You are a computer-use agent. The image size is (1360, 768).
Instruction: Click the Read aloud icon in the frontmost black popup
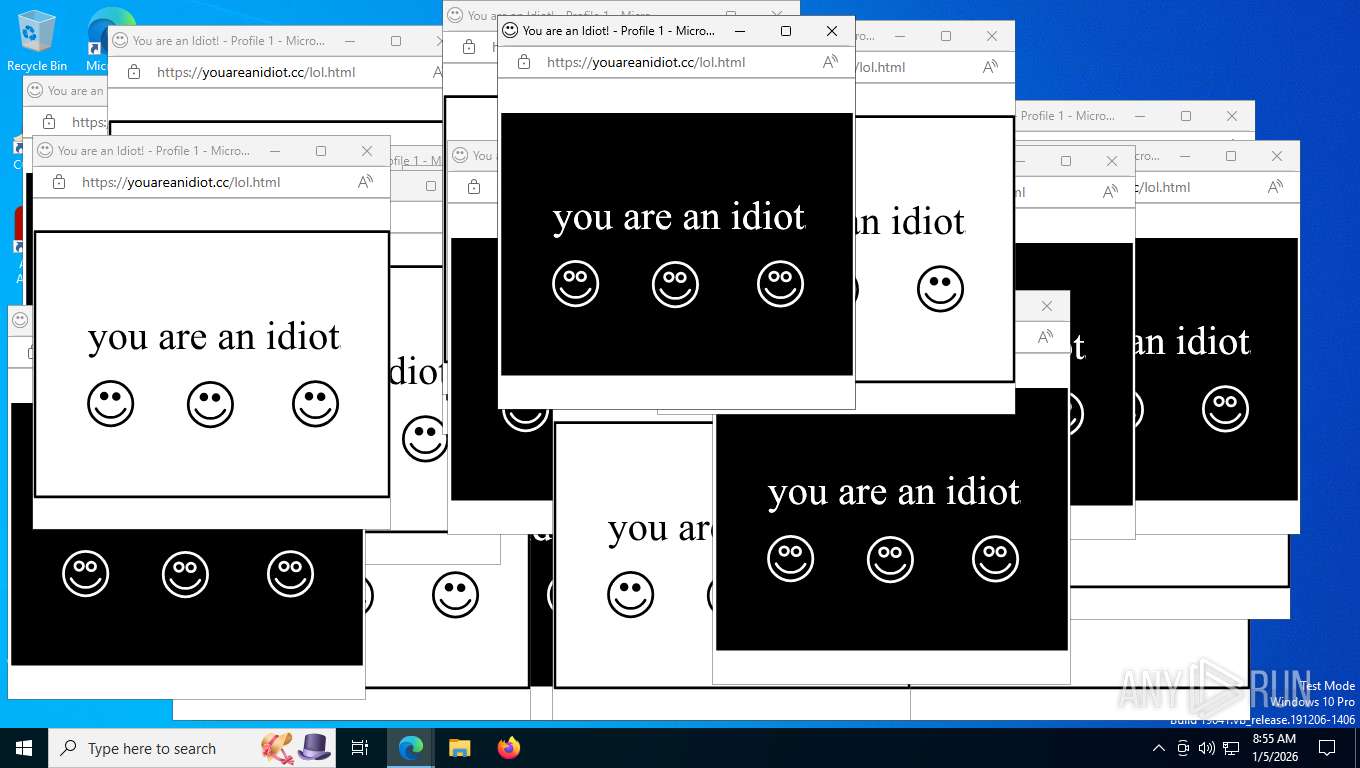[x=830, y=62]
